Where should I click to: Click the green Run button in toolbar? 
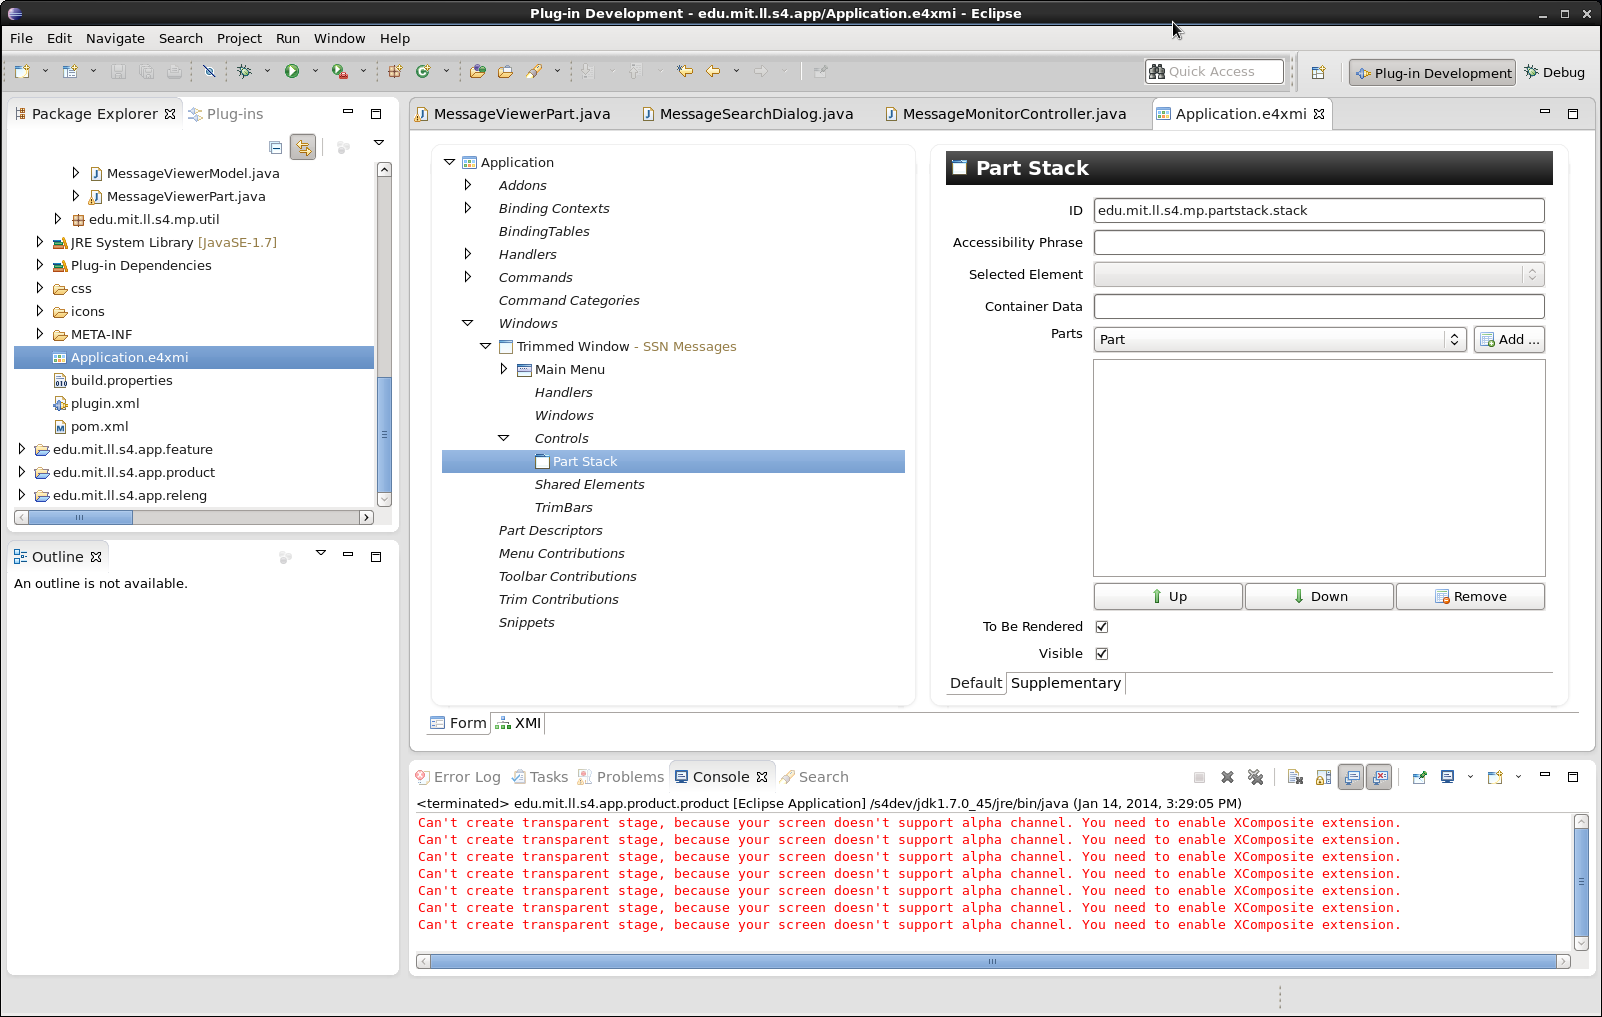[x=292, y=71]
